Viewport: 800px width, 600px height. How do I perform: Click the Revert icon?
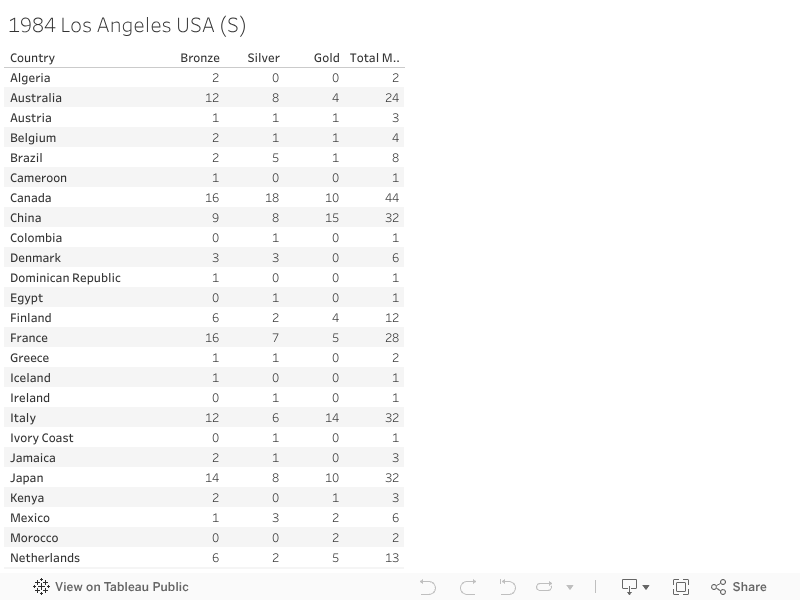[507, 587]
